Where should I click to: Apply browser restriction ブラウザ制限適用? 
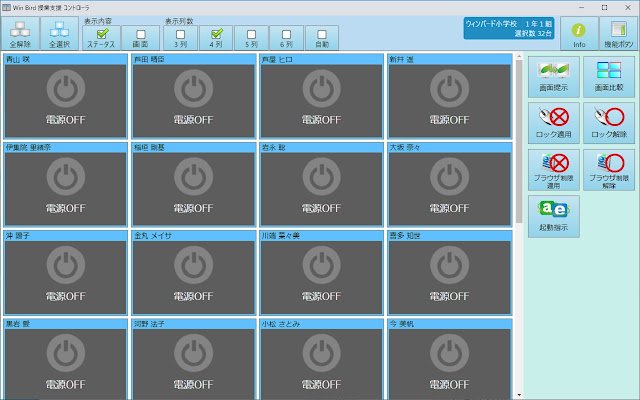553,170
